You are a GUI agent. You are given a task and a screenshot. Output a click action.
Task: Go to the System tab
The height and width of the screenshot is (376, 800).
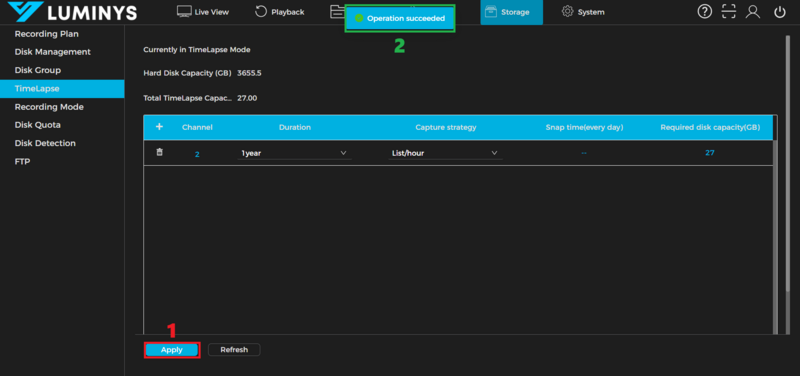click(x=583, y=12)
